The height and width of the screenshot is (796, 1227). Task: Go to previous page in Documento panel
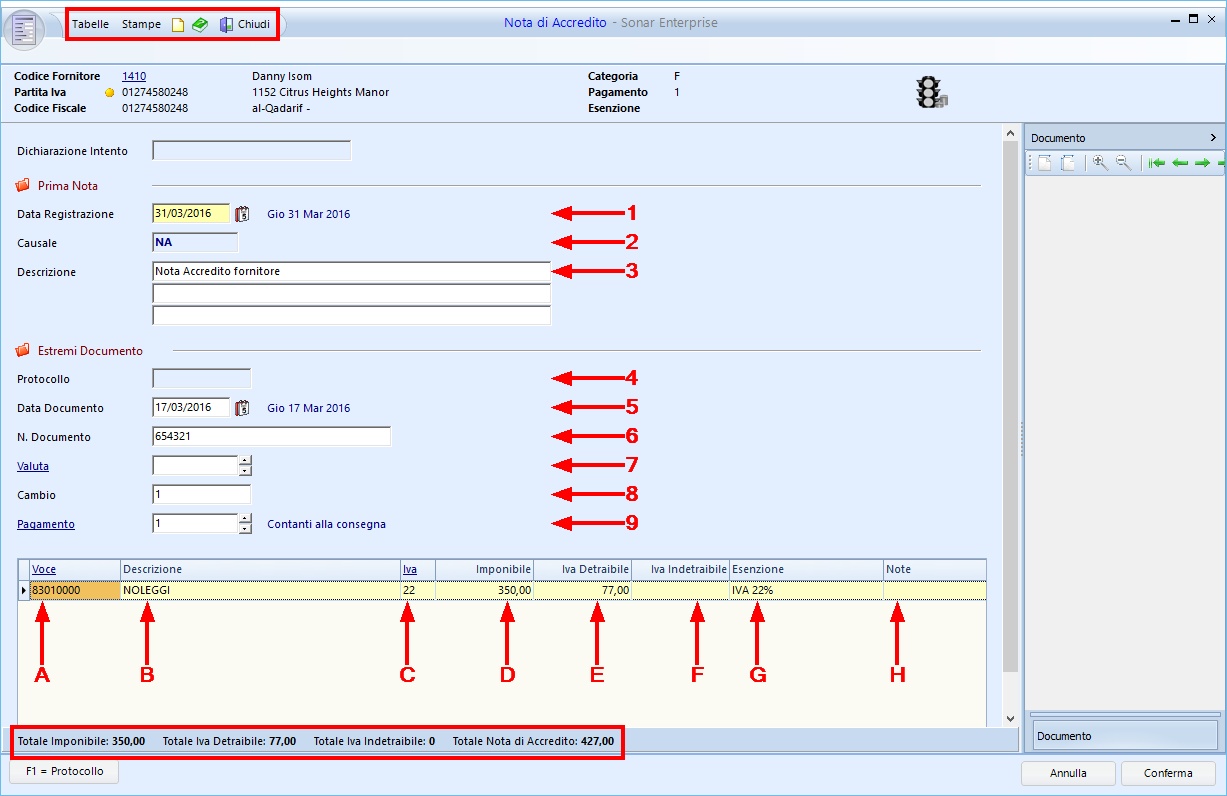pos(1180,163)
